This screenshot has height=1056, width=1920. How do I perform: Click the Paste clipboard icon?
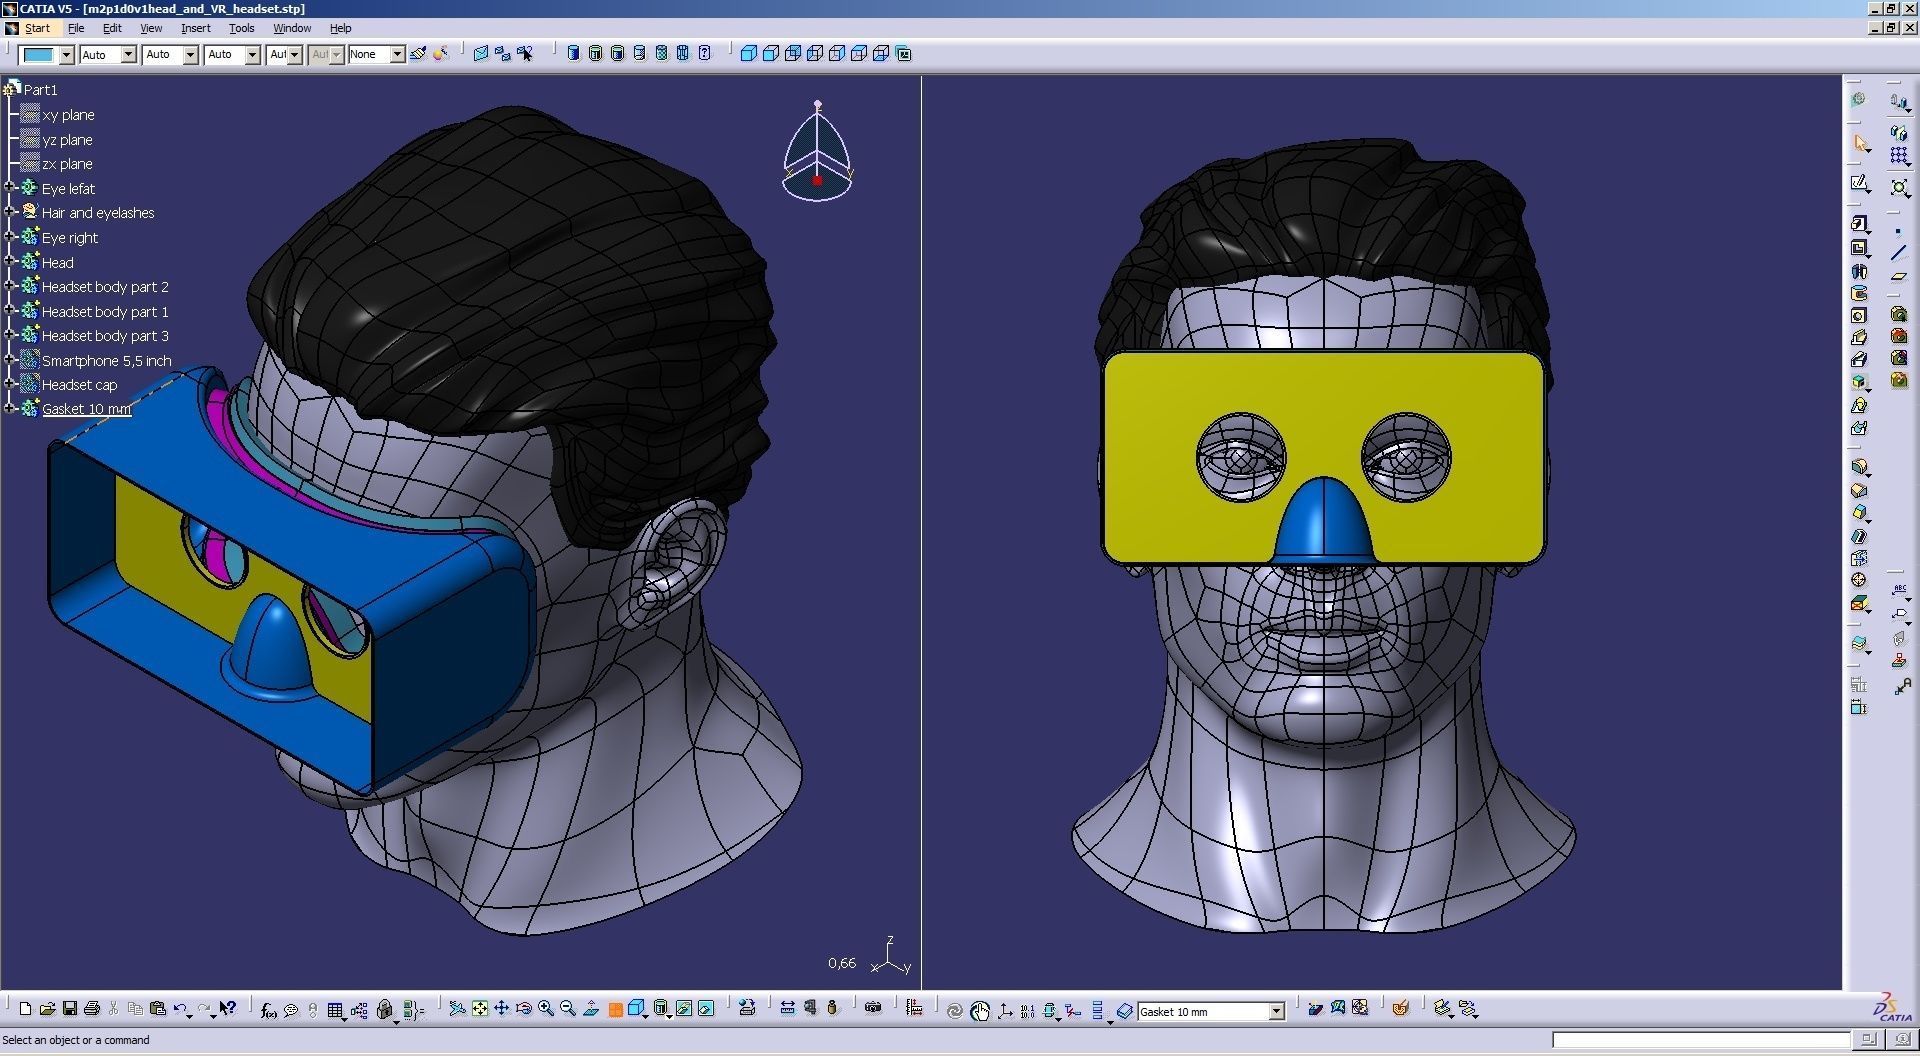[157, 1009]
